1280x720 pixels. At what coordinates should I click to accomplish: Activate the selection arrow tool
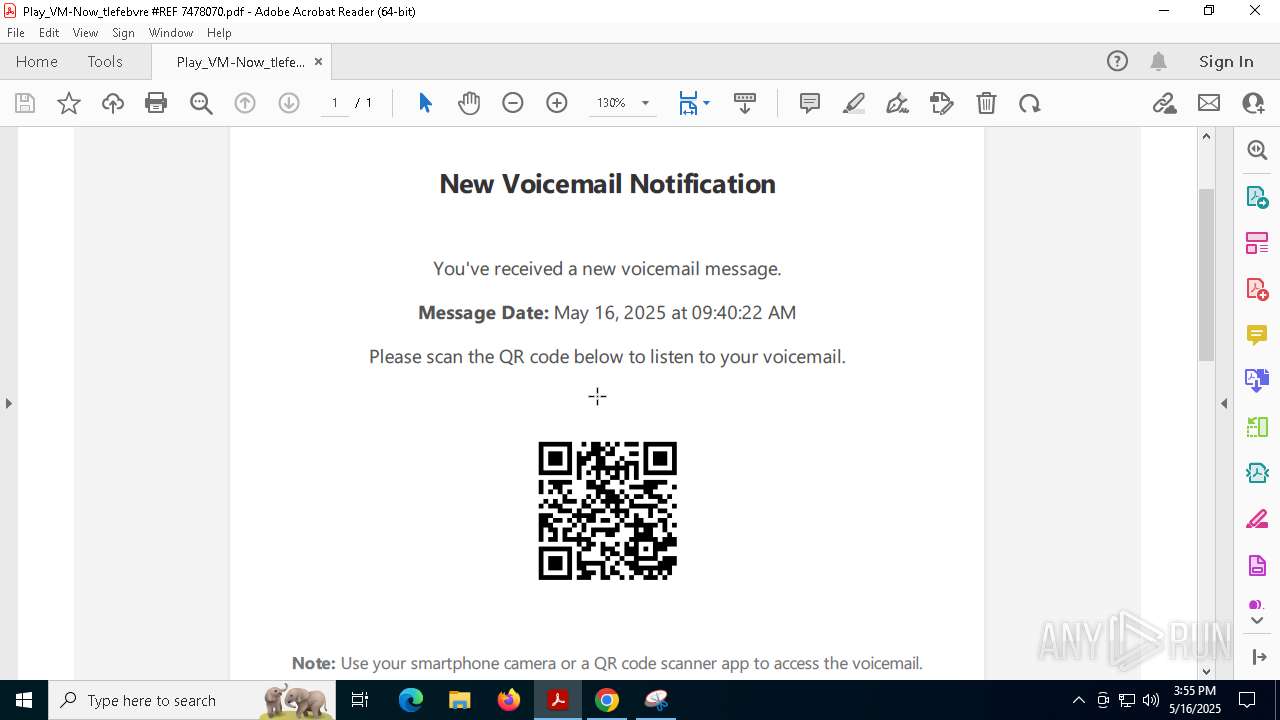pyautogui.click(x=425, y=103)
